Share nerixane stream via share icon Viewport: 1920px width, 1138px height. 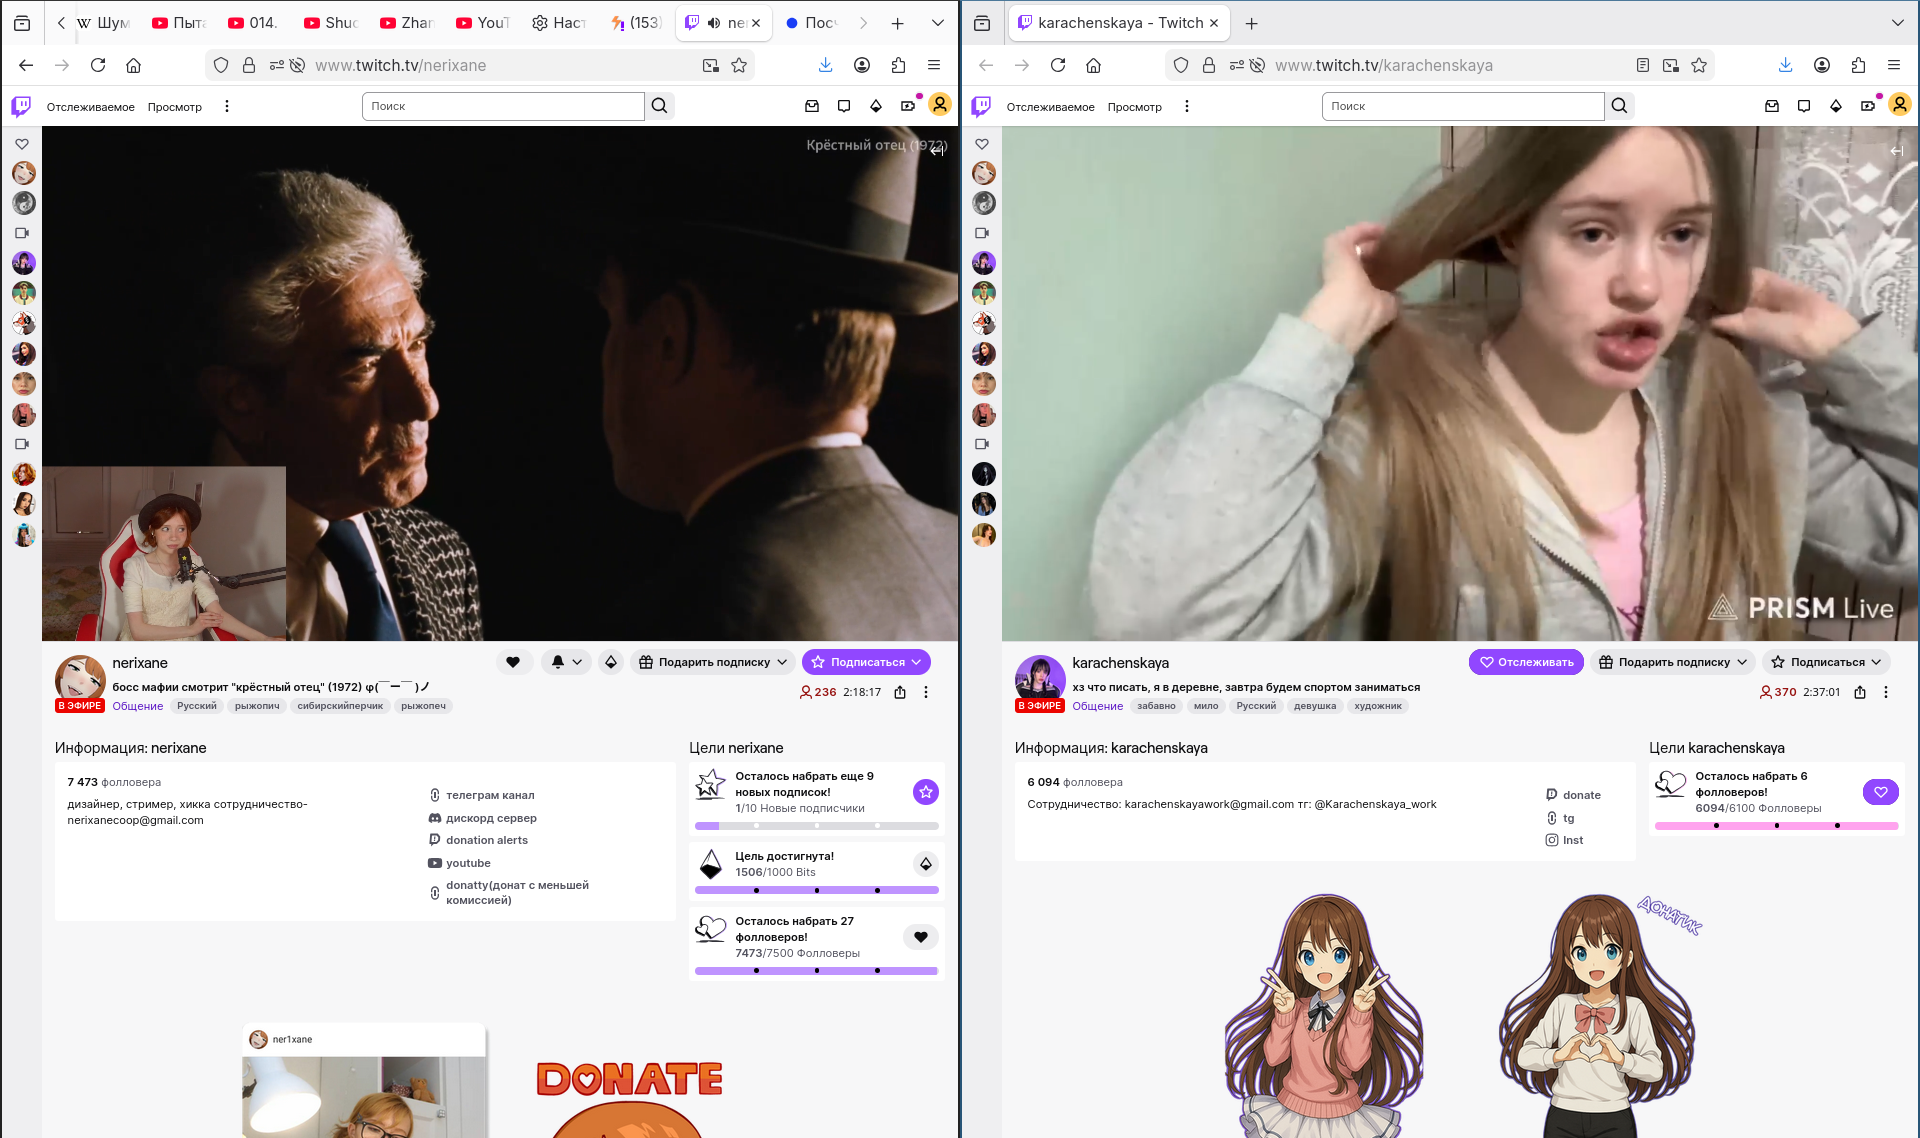899,692
